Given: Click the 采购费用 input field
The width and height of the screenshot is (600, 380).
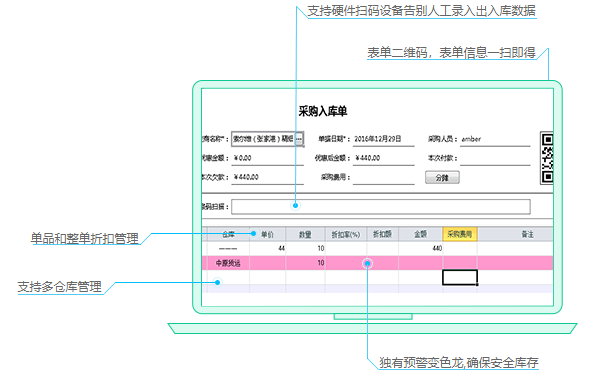Looking at the screenshot, I should tap(383, 178).
